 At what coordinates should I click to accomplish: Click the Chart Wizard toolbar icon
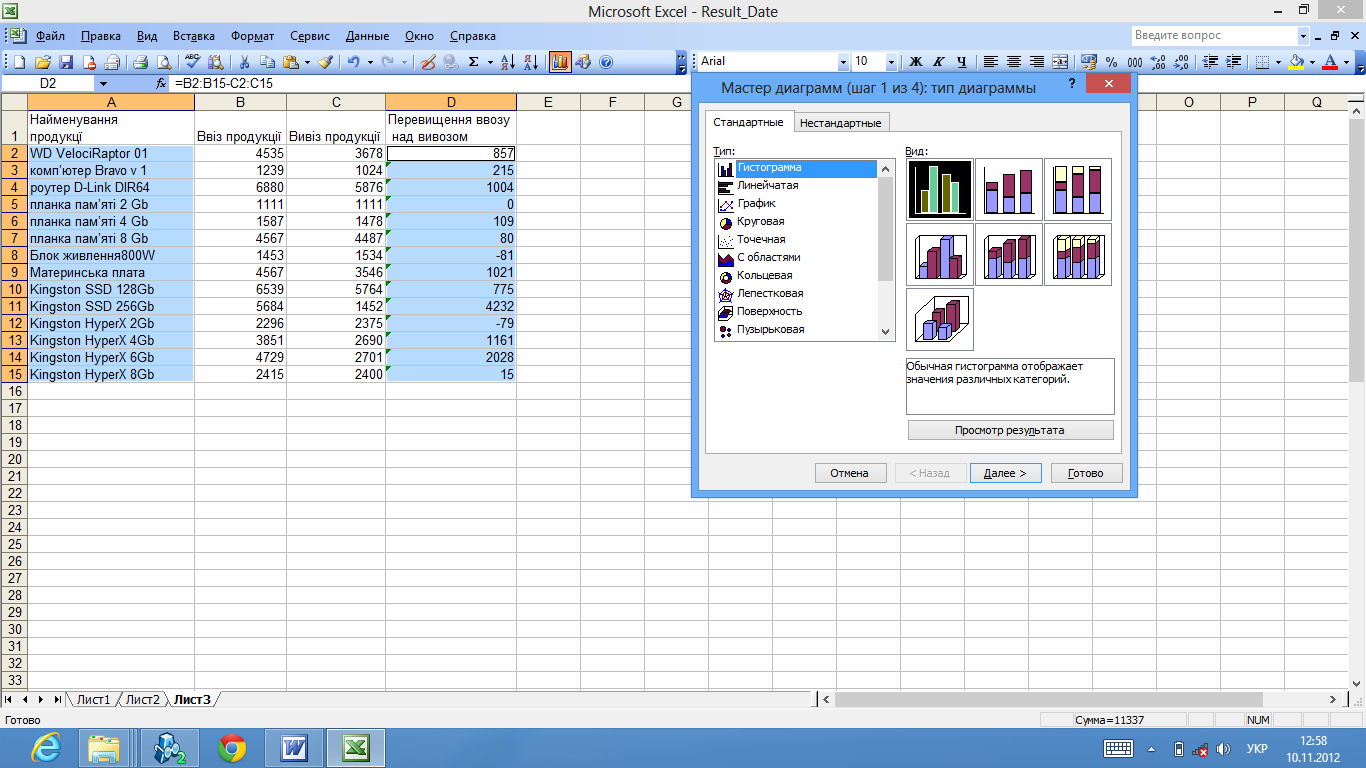coord(560,62)
